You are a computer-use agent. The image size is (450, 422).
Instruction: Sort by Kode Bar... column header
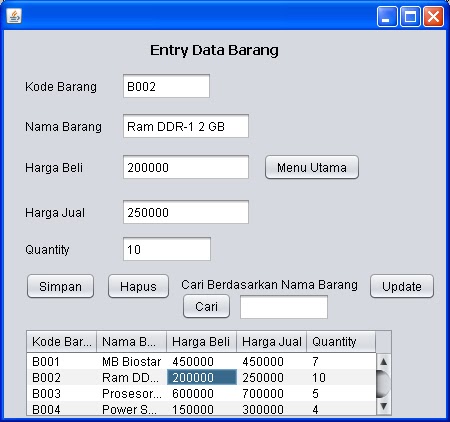62,342
